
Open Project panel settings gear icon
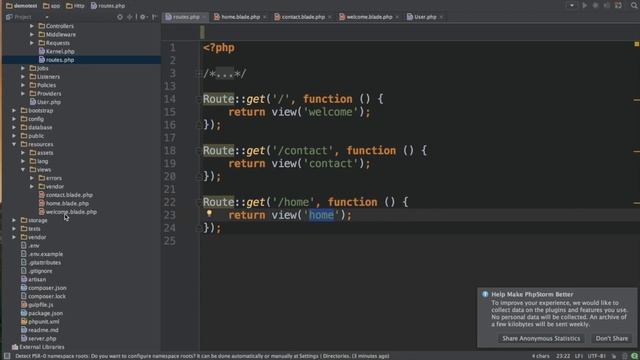tap(142, 17)
